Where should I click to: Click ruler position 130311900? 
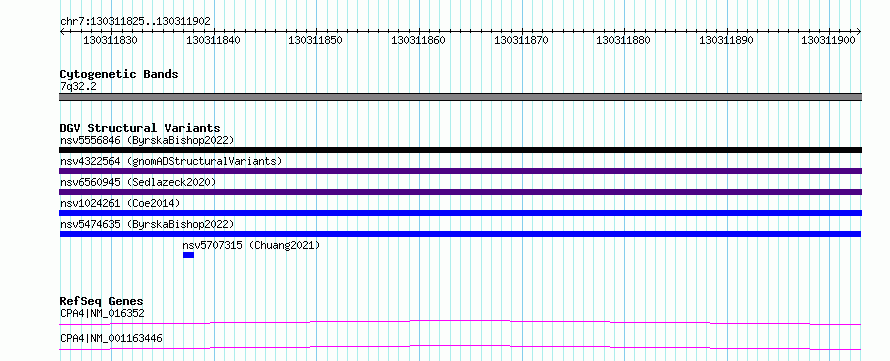coord(829,40)
